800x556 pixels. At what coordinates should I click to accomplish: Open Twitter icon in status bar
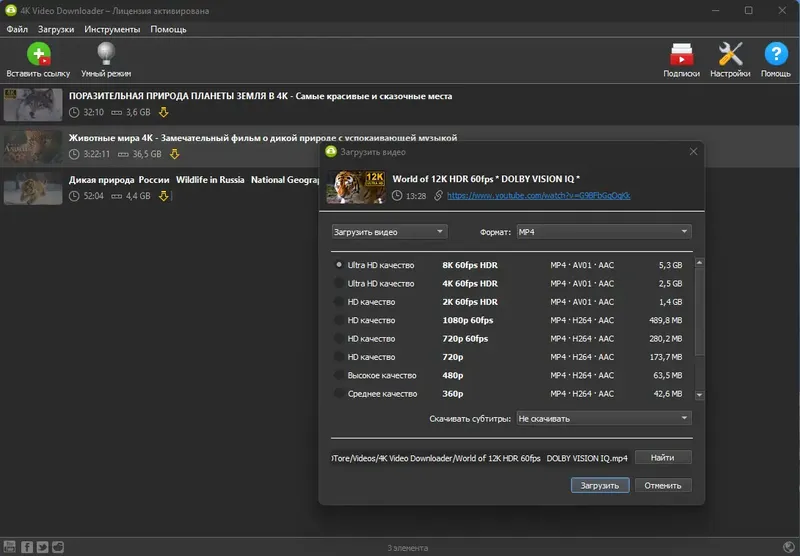(42, 547)
